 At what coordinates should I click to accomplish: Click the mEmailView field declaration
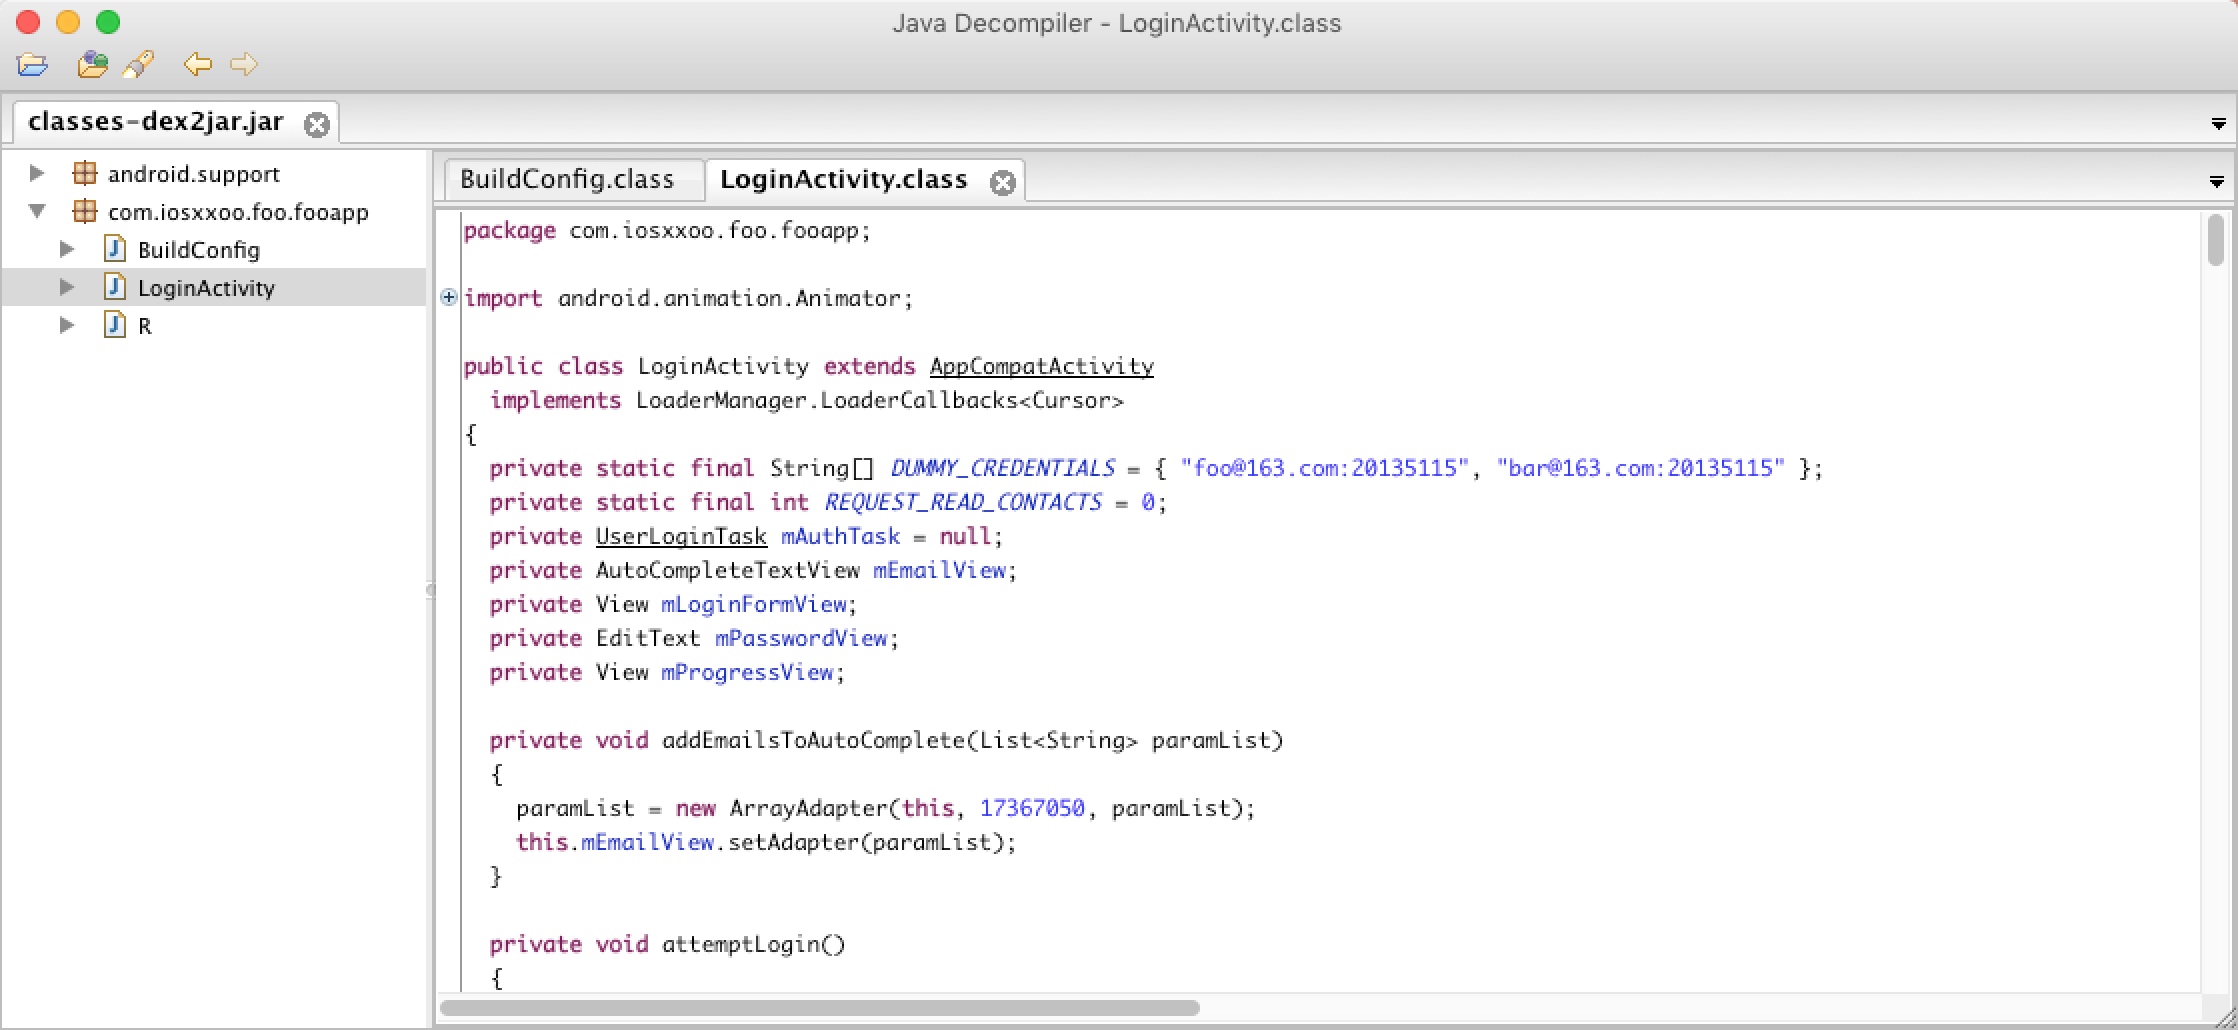click(939, 570)
